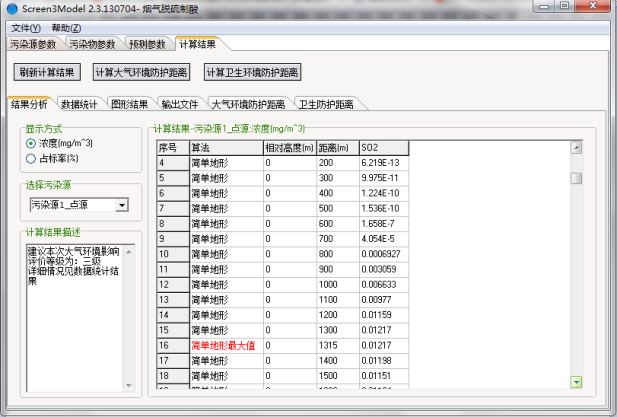Switch to the 污染源参数 tab
This screenshot has height=417, width=617.
point(33,44)
